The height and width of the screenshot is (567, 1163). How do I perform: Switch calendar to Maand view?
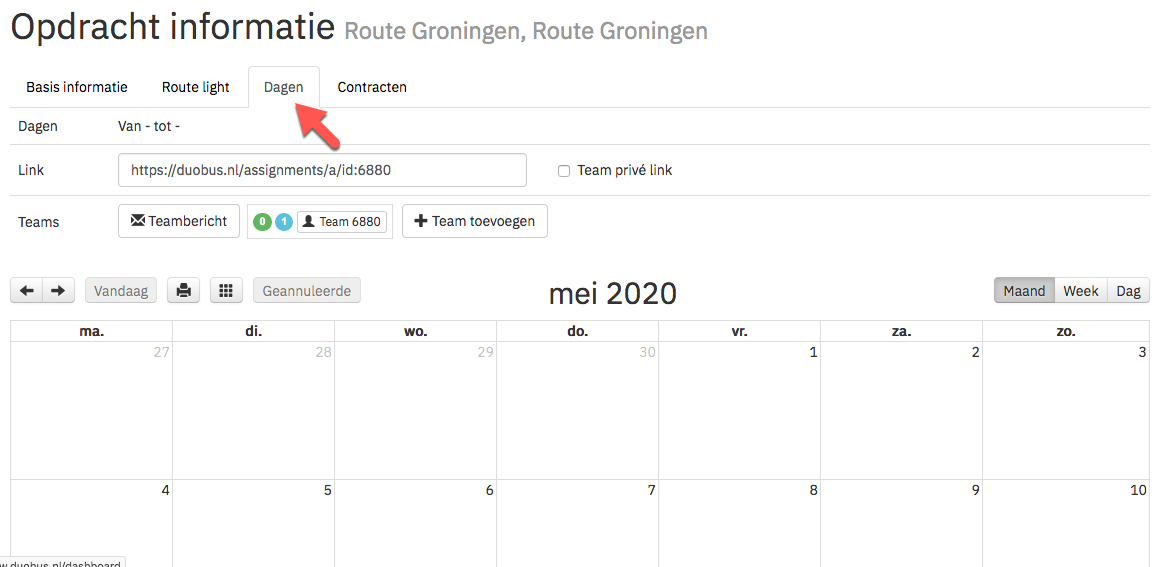[1024, 291]
